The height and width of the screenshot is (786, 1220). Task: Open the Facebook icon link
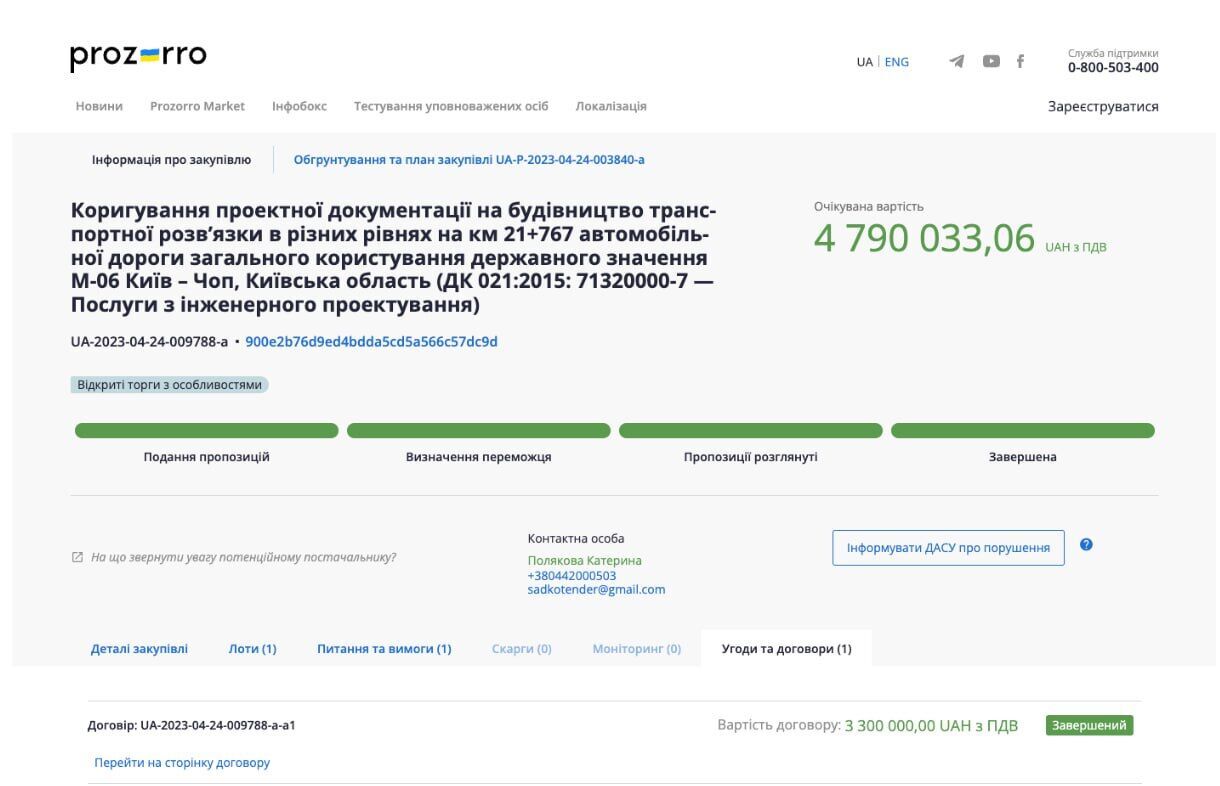[1020, 61]
